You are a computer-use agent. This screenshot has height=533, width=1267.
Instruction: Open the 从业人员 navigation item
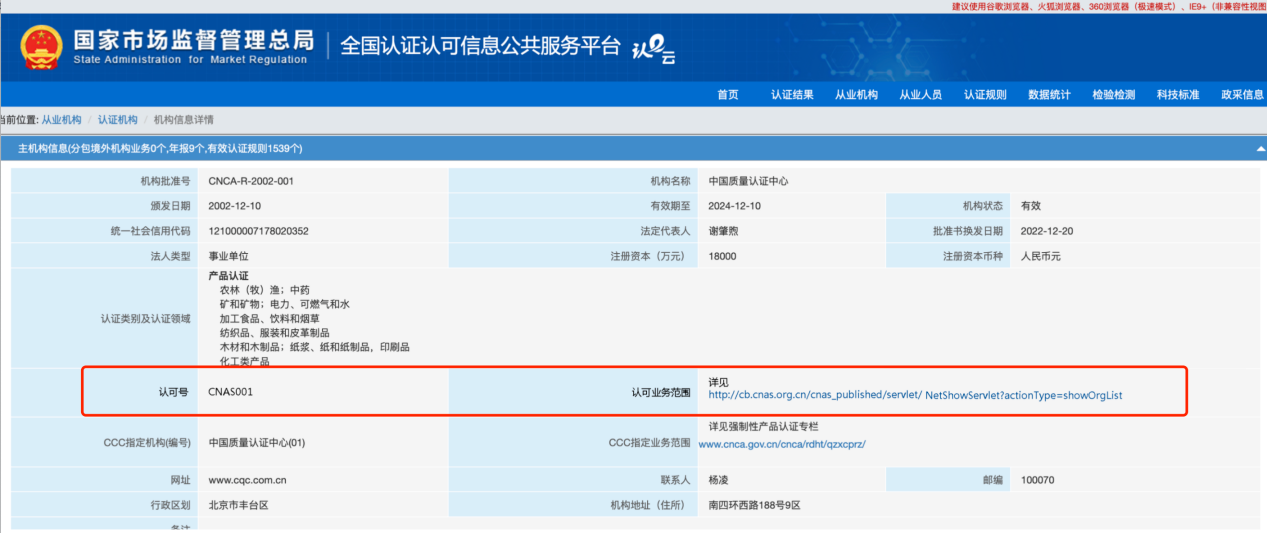coord(920,95)
